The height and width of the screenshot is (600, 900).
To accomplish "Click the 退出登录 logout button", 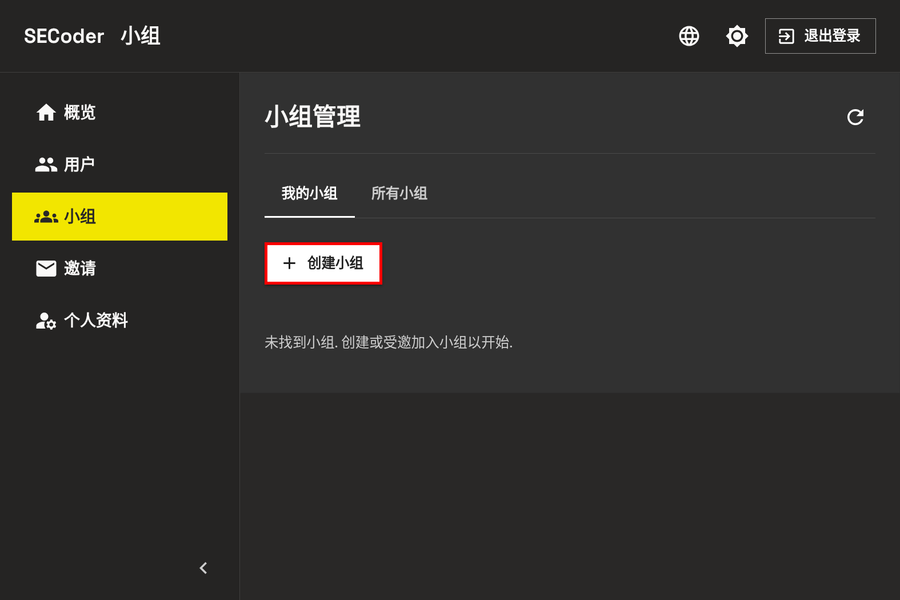I will (820, 36).
